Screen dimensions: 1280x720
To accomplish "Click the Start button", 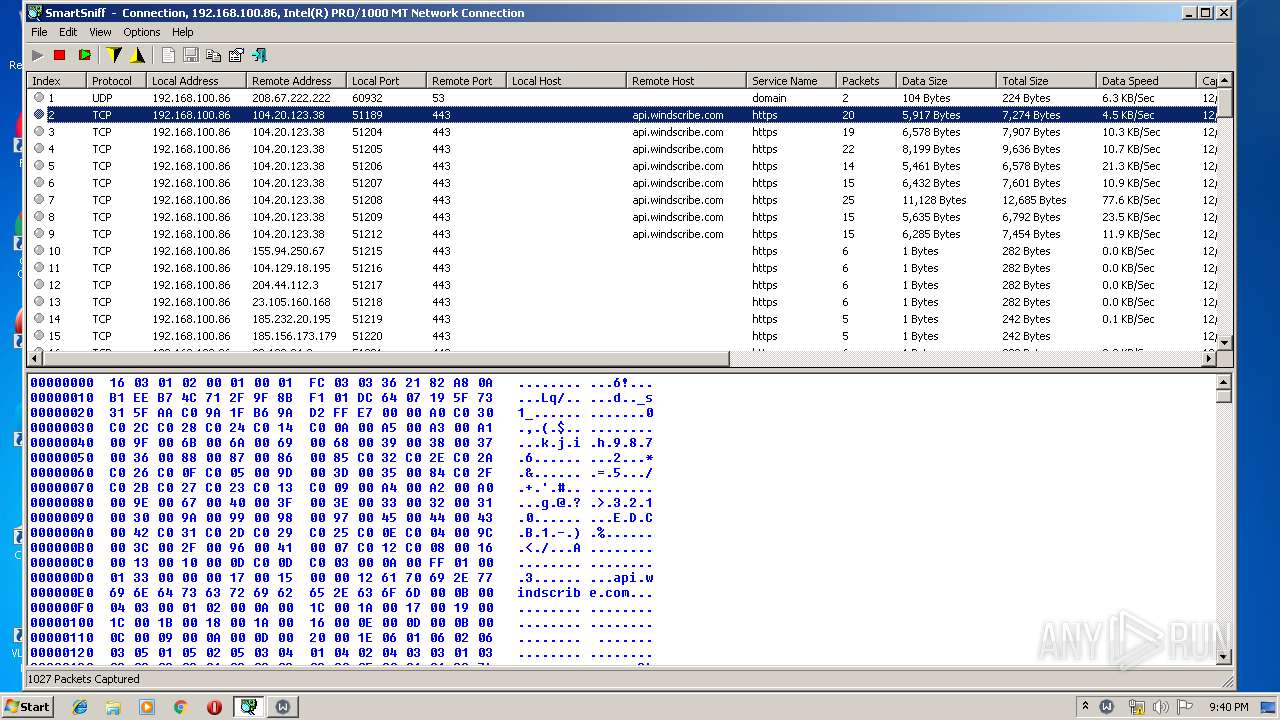I will pyautogui.click(x=28, y=707).
